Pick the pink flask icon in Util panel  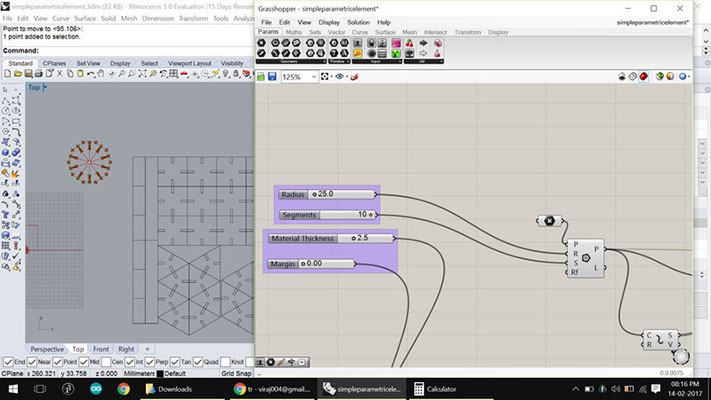pyautogui.click(x=437, y=54)
